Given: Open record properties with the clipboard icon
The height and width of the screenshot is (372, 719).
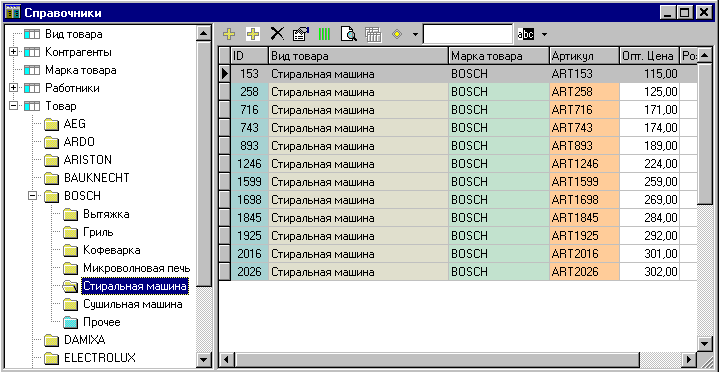Looking at the screenshot, I should [x=301, y=34].
